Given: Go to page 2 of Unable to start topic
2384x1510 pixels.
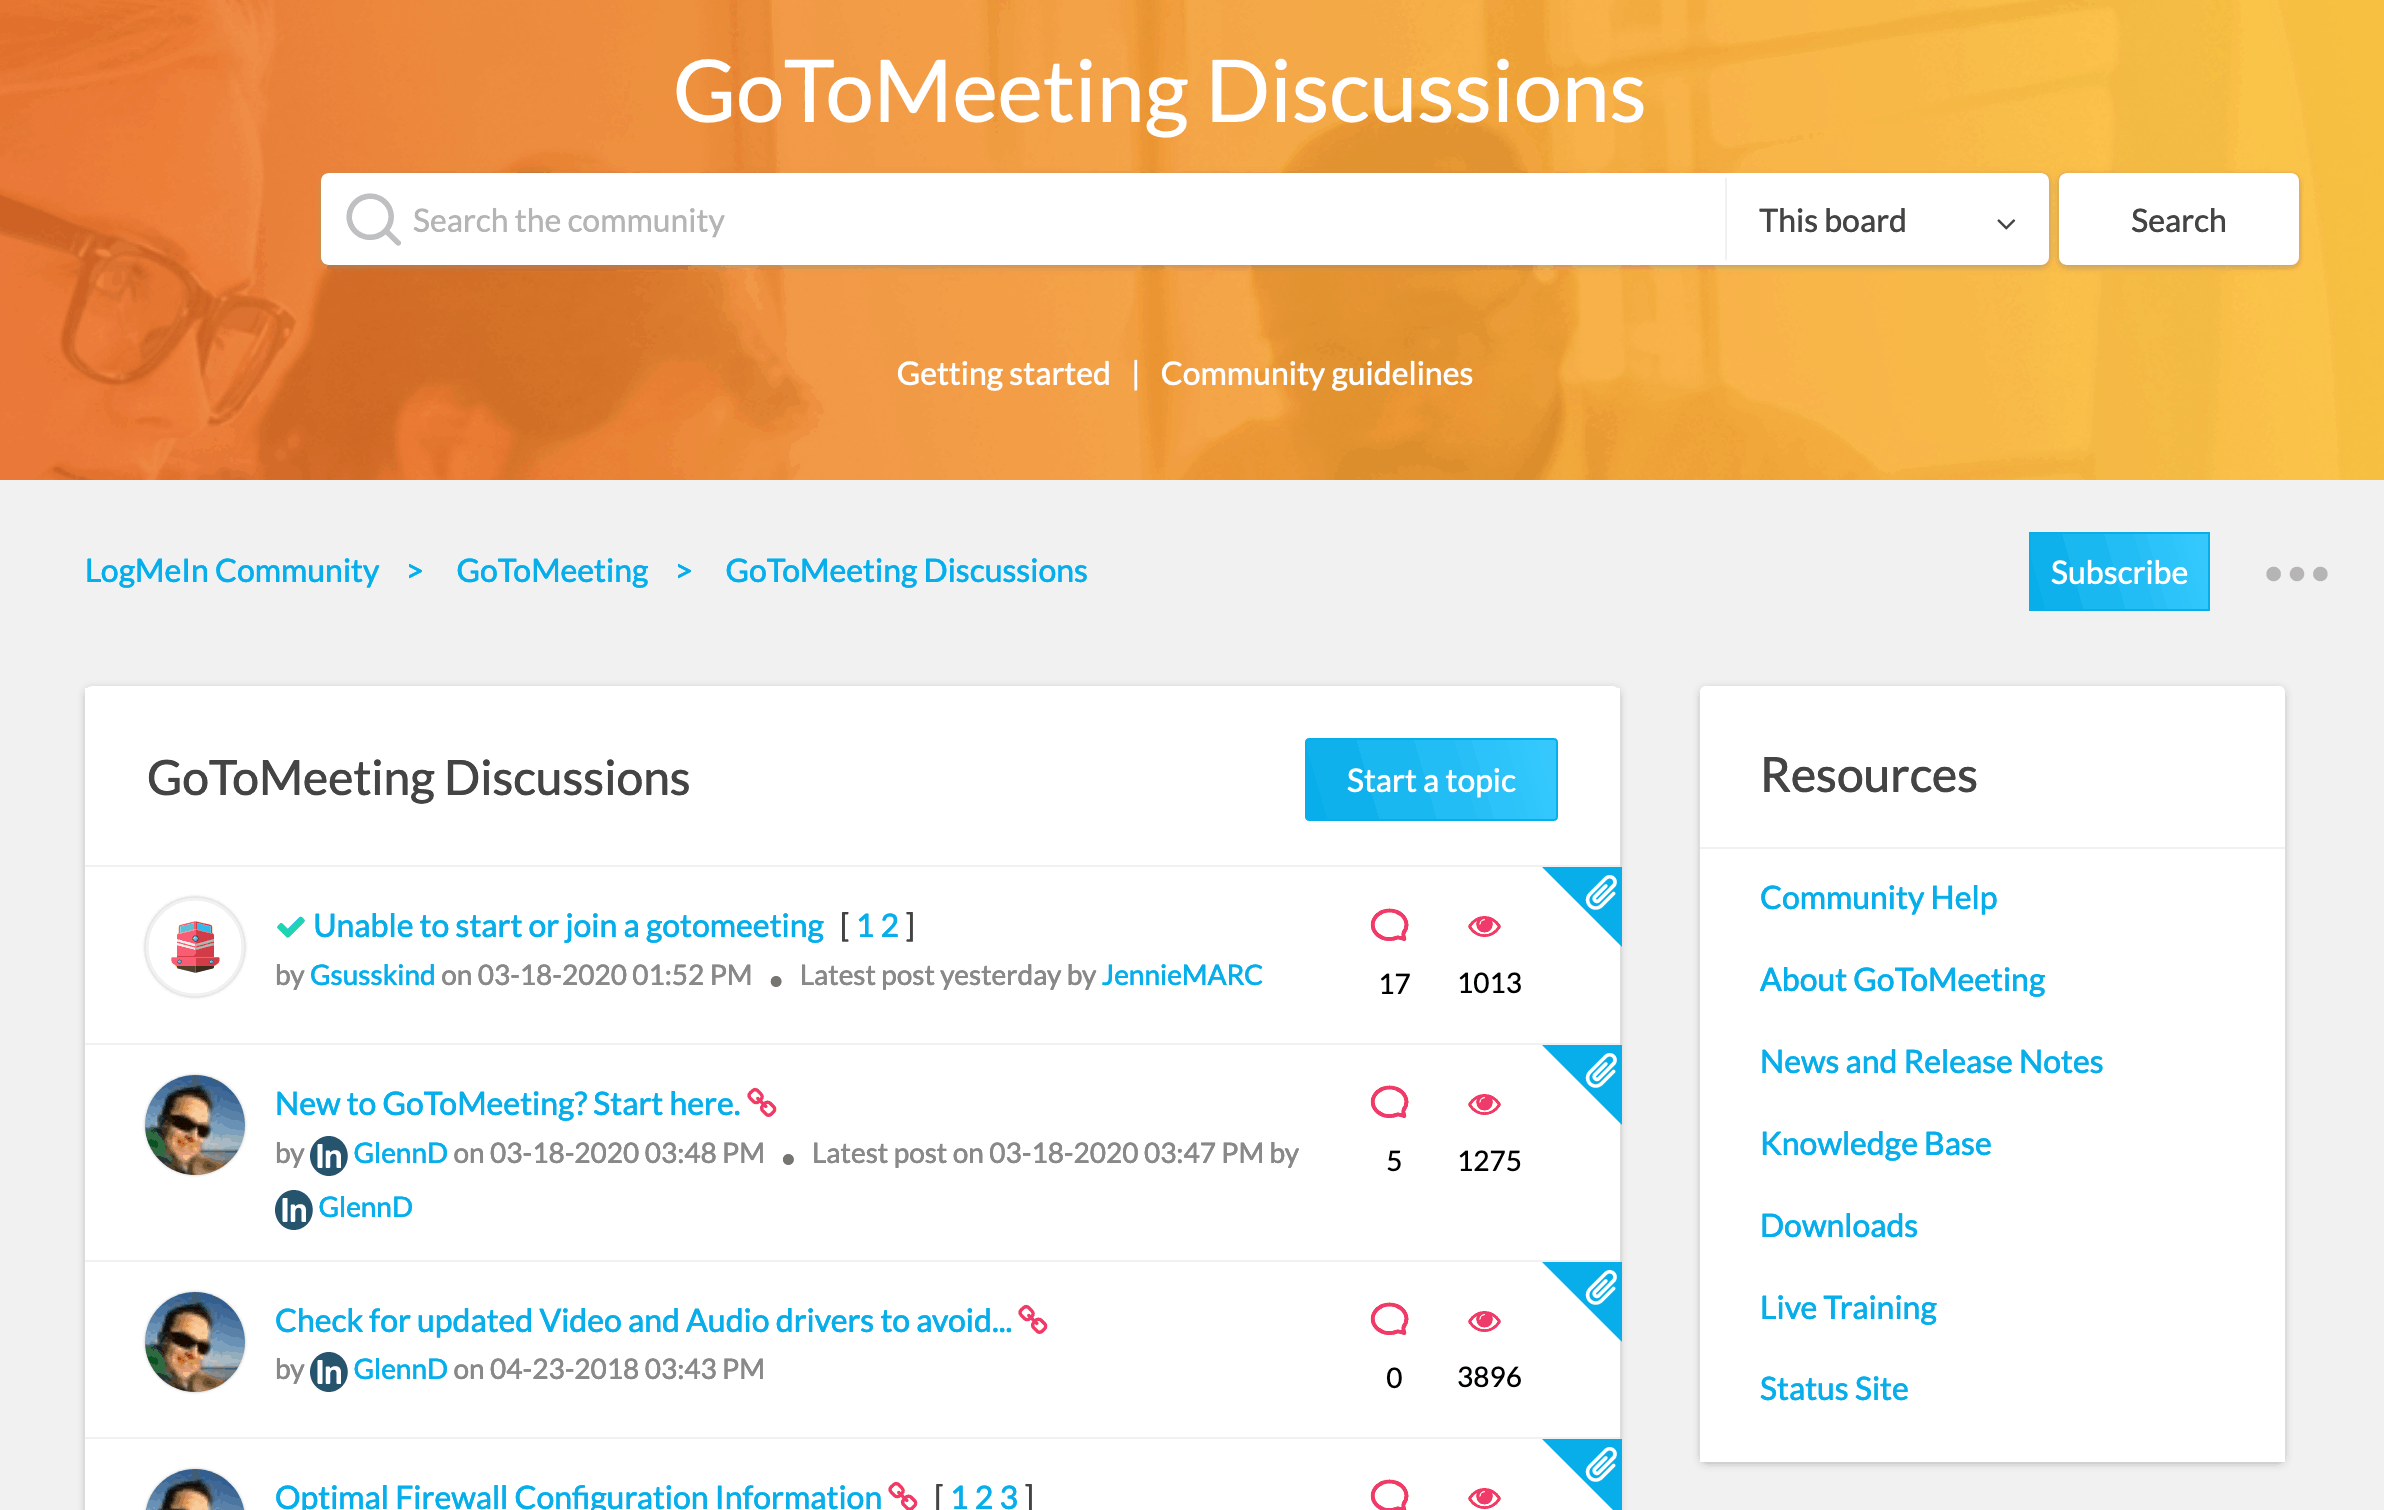Looking at the screenshot, I should [x=889, y=926].
